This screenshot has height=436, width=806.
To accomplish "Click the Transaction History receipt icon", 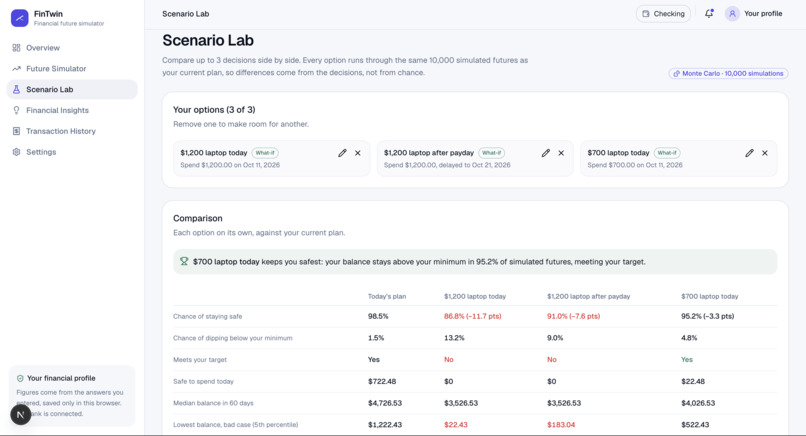I will (16, 131).
